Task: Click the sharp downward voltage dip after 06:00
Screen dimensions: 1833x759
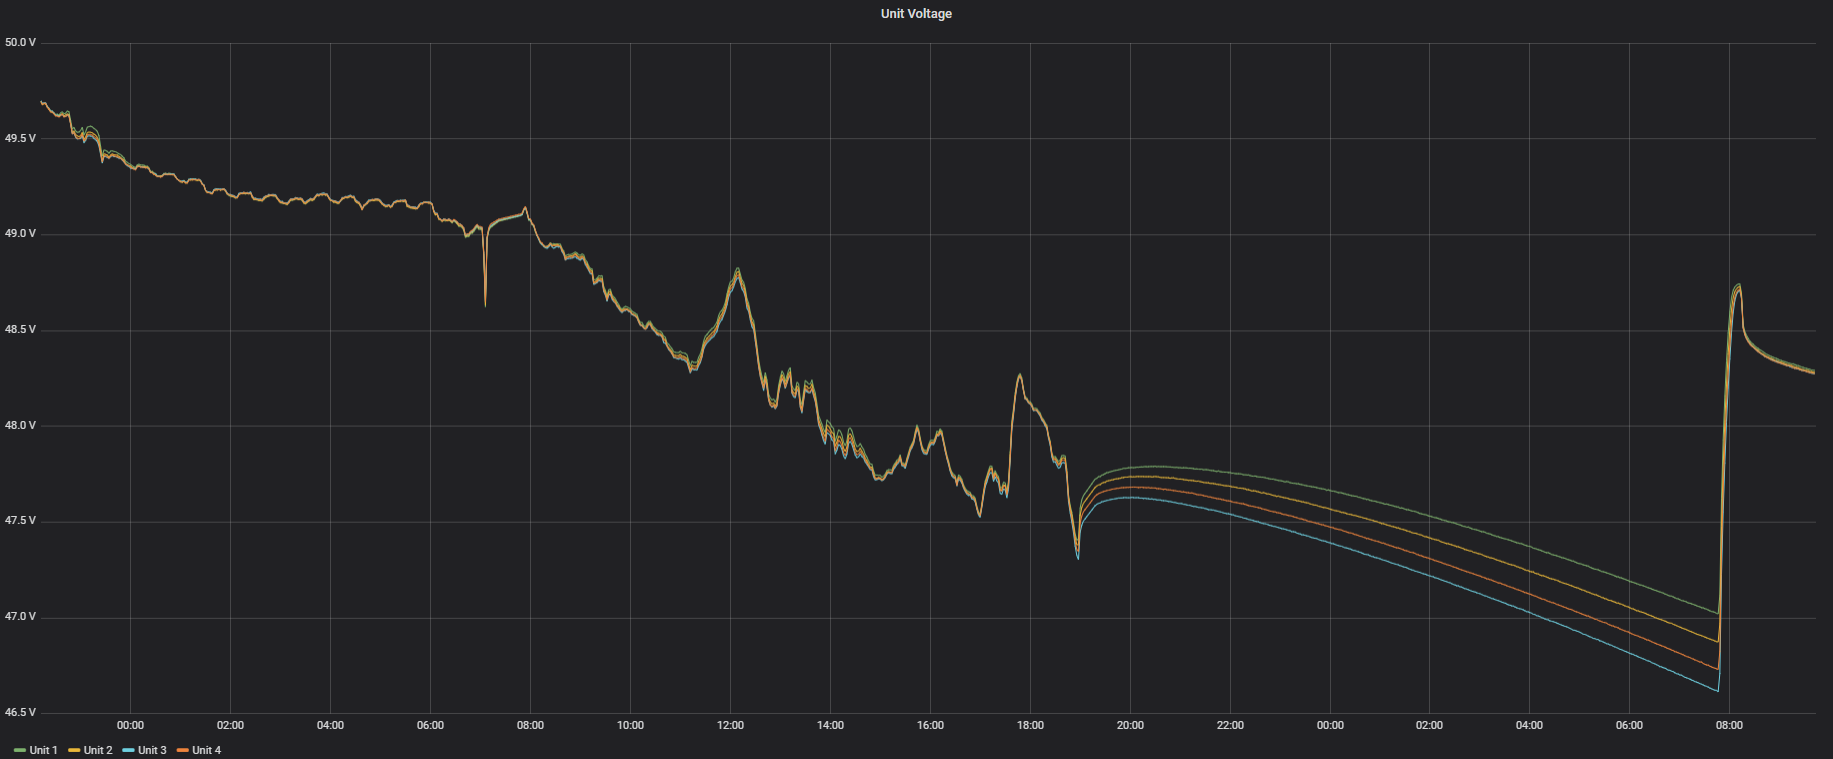Action: [x=485, y=300]
